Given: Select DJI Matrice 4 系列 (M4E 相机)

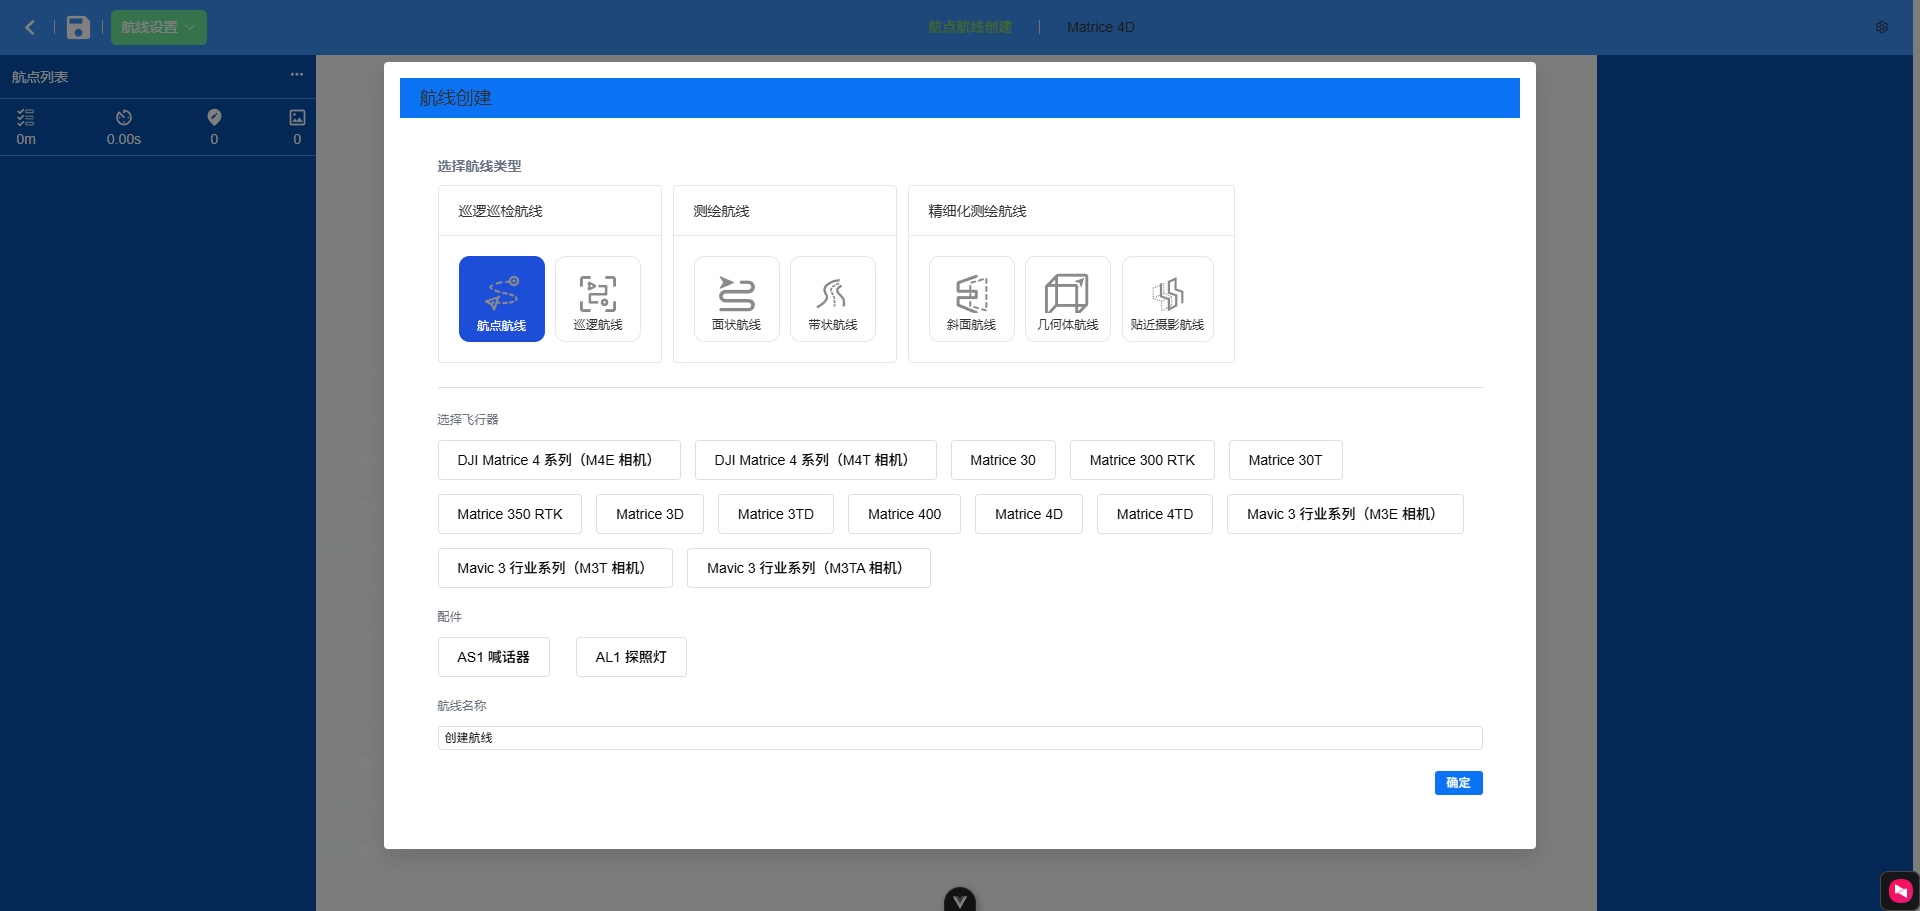Looking at the screenshot, I should (559, 460).
